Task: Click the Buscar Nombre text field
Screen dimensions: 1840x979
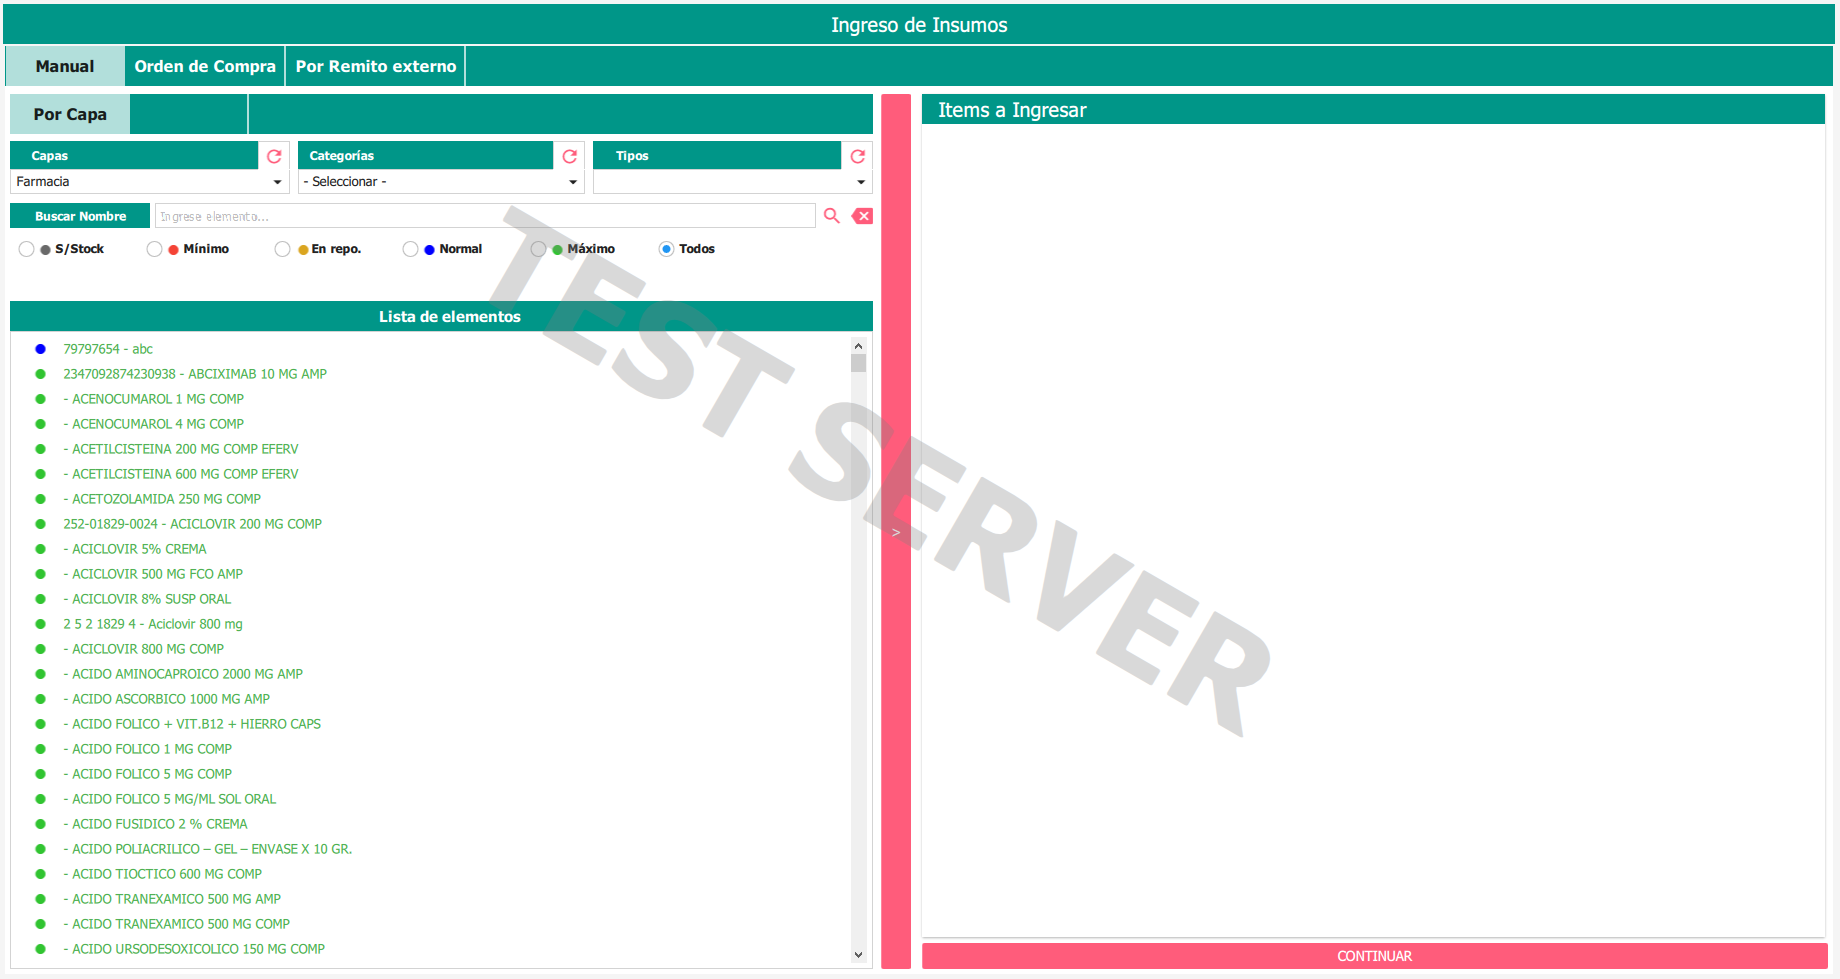Action: pos(485,216)
